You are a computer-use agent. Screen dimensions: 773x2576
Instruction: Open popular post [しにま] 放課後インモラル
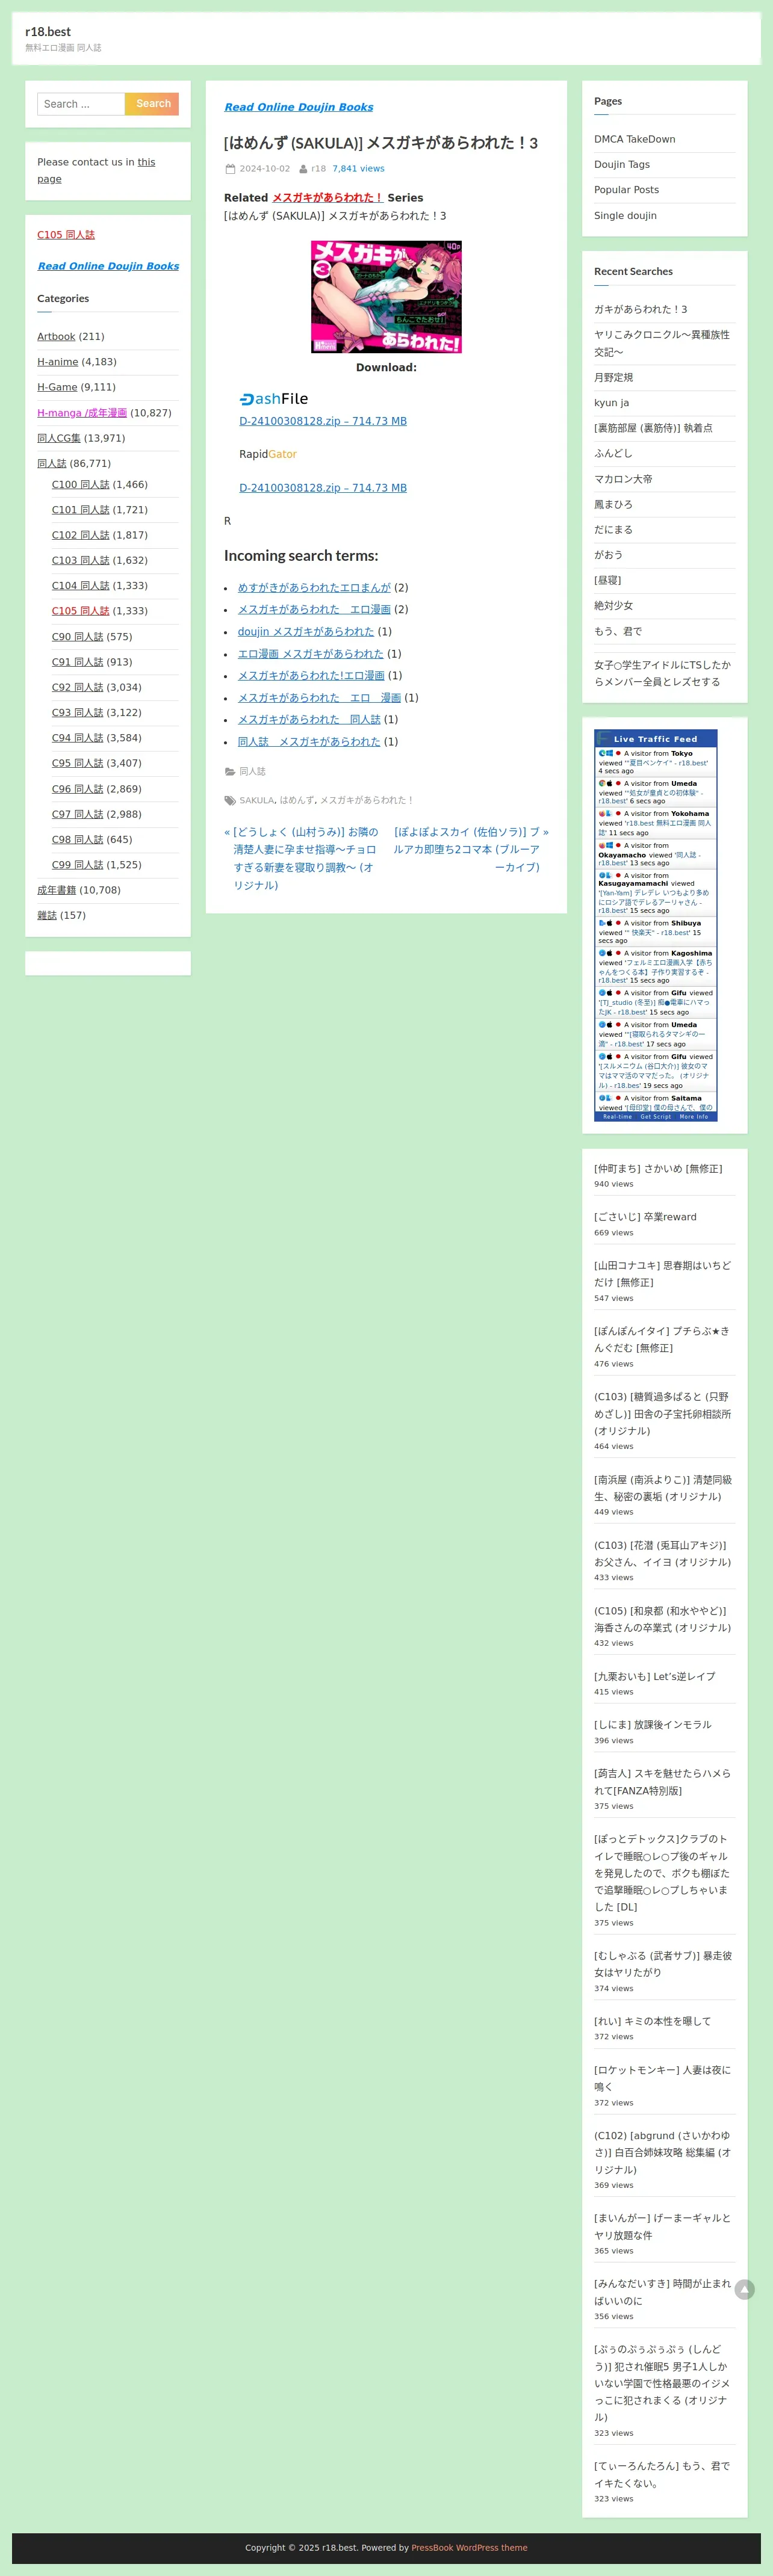[x=652, y=1725]
